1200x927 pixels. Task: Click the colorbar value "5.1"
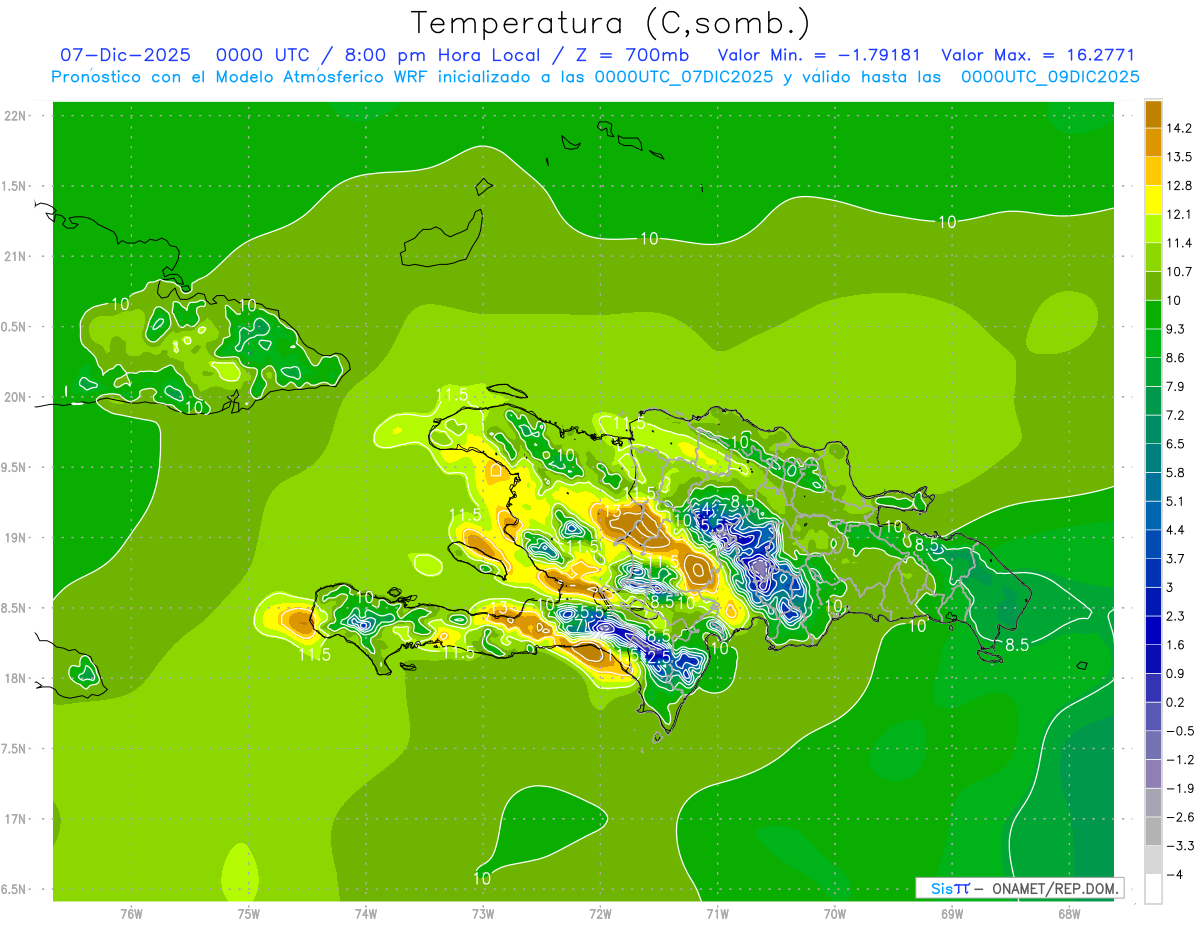coord(1176,501)
